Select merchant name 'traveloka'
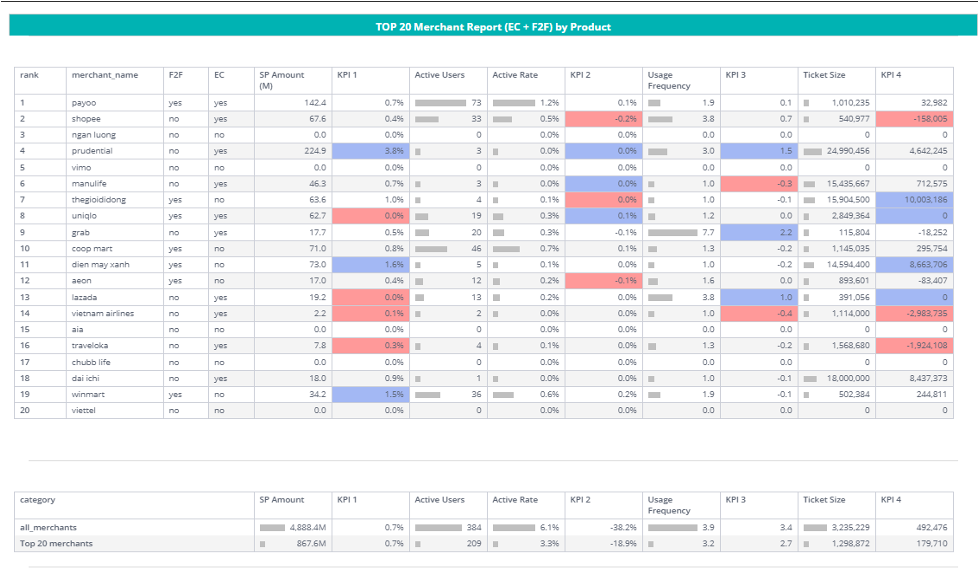Viewport: 978px width, 576px height. (x=89, y=346)
